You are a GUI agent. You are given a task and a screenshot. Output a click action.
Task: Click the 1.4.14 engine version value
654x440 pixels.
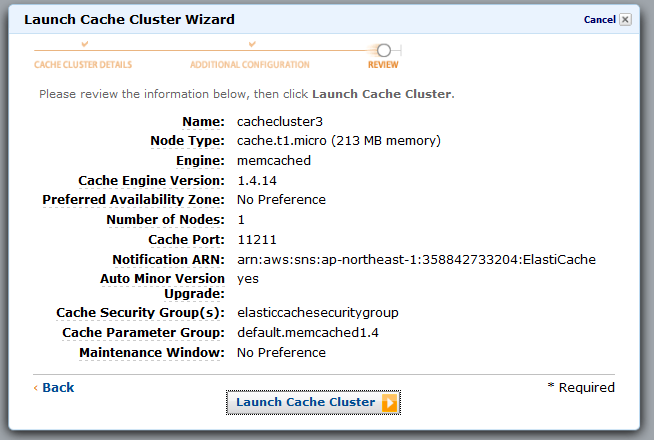tap(257, 181)
